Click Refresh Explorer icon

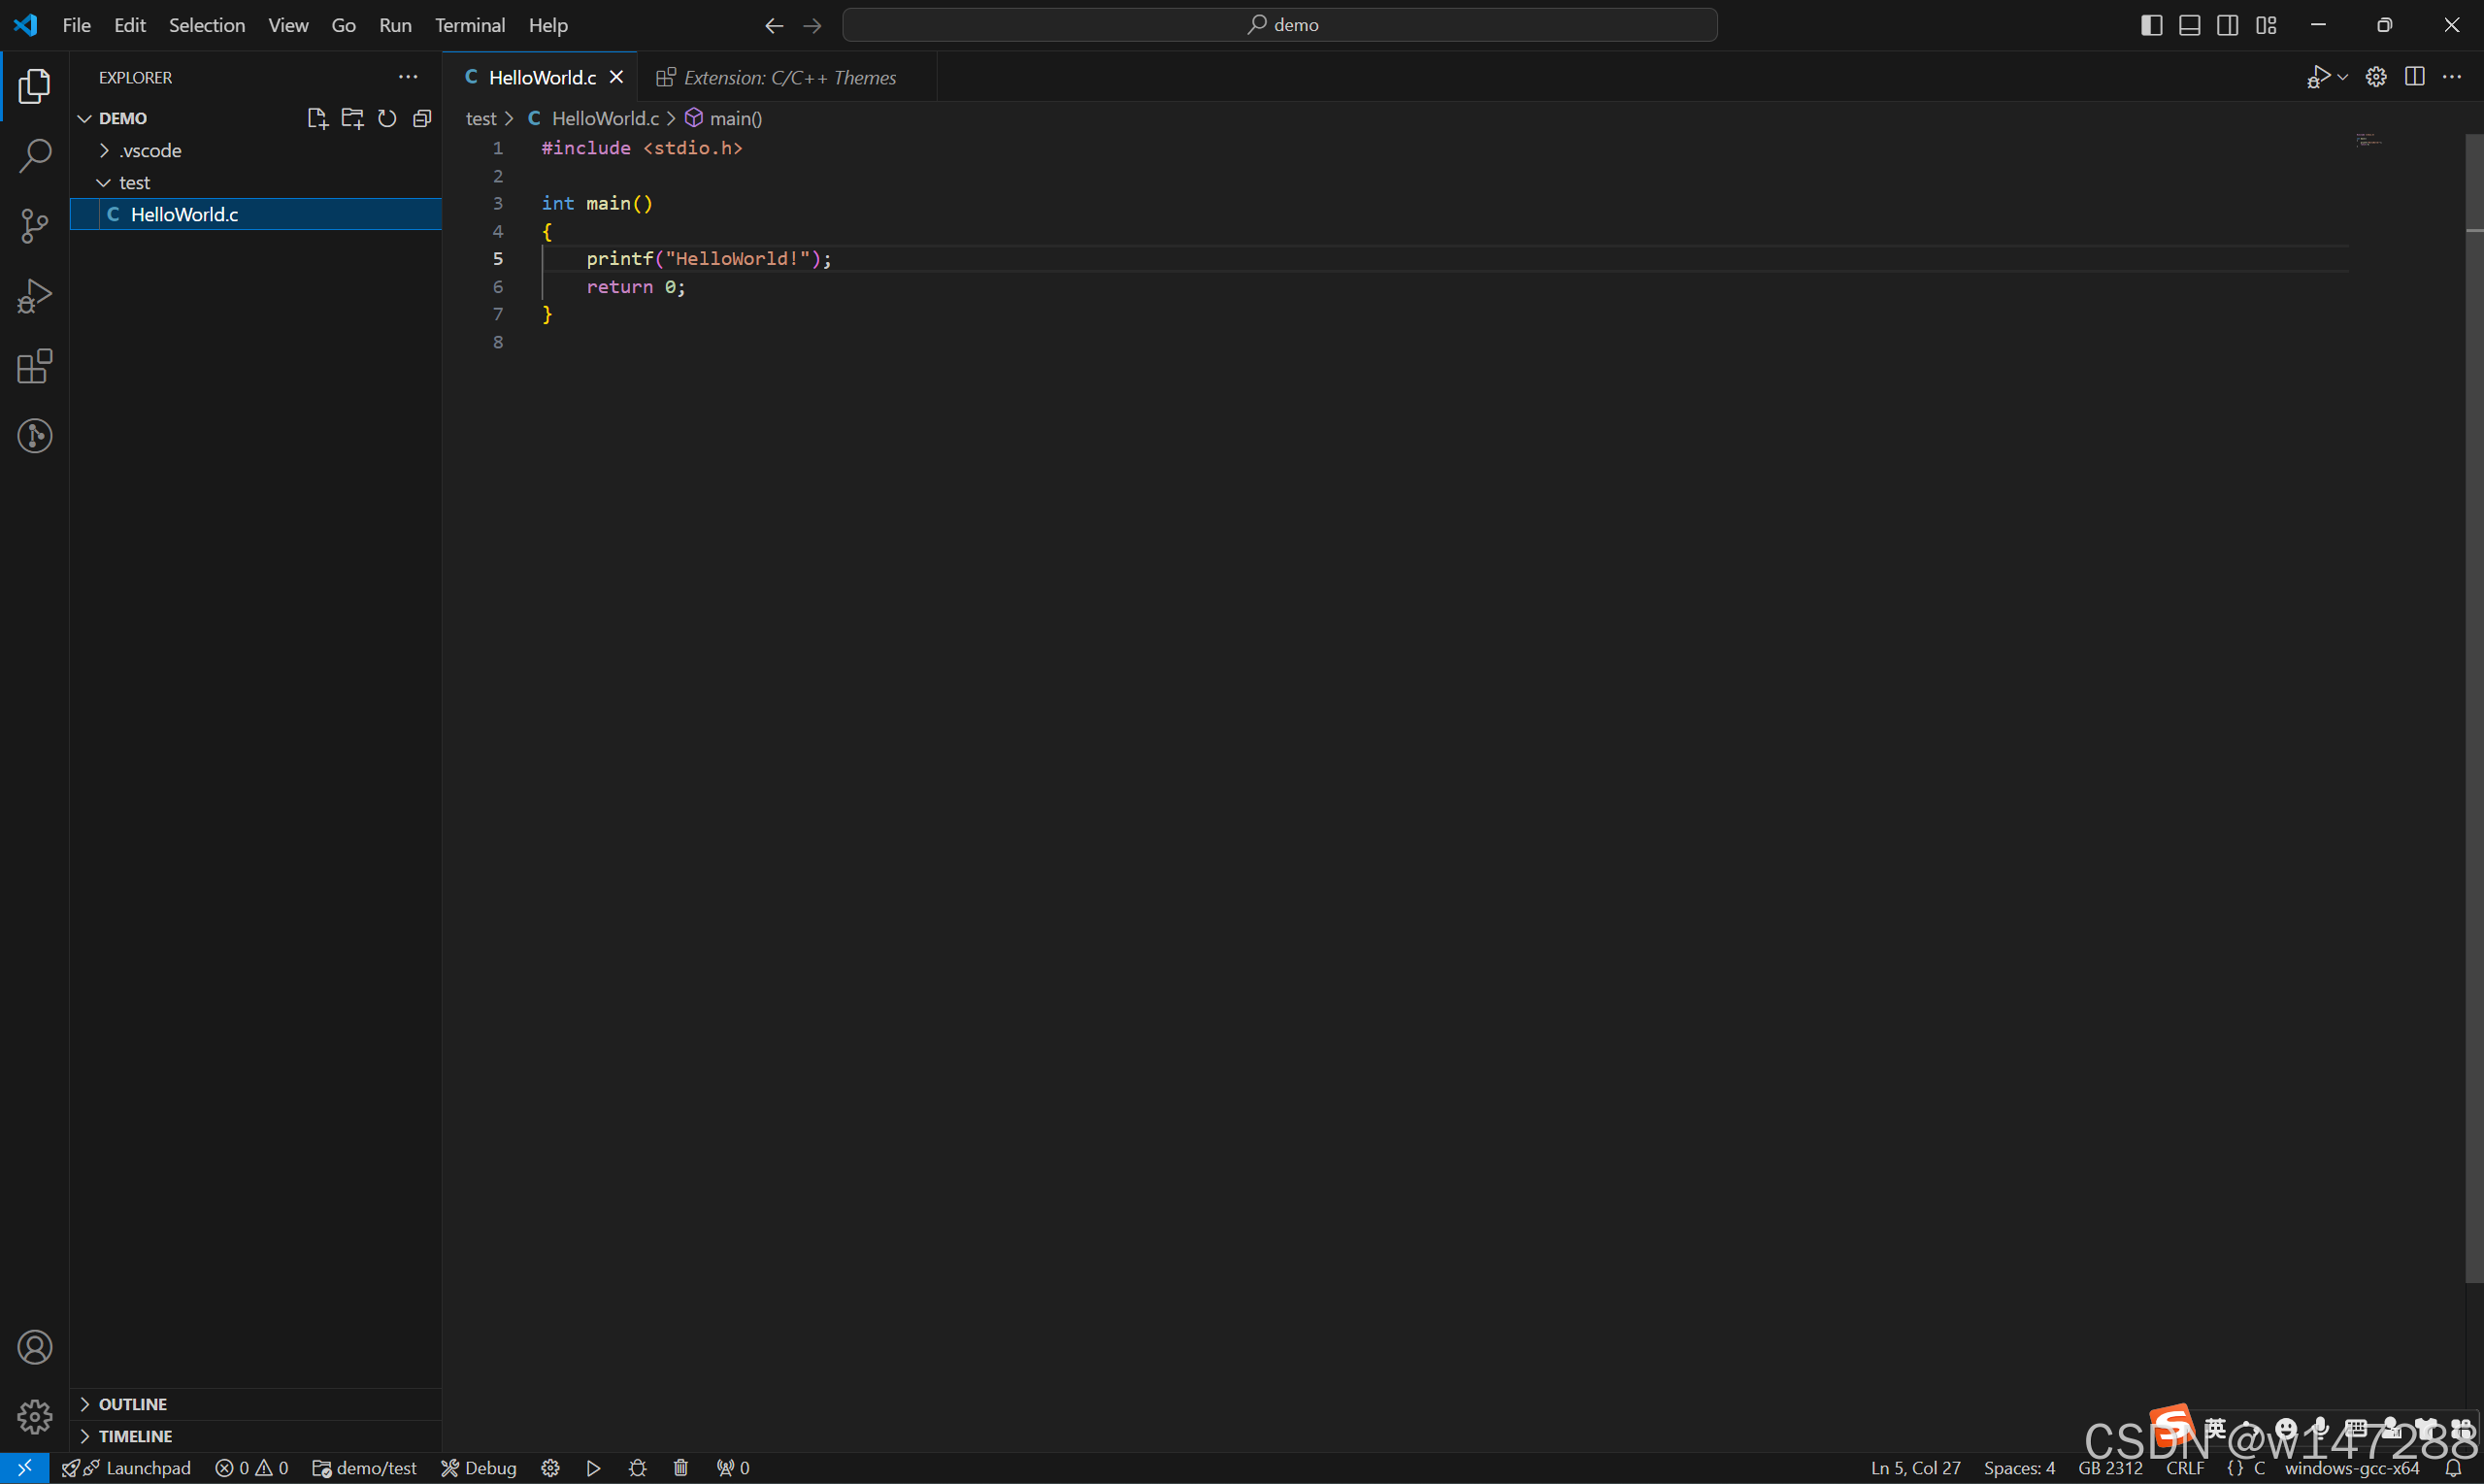click(x=387, y=118)
